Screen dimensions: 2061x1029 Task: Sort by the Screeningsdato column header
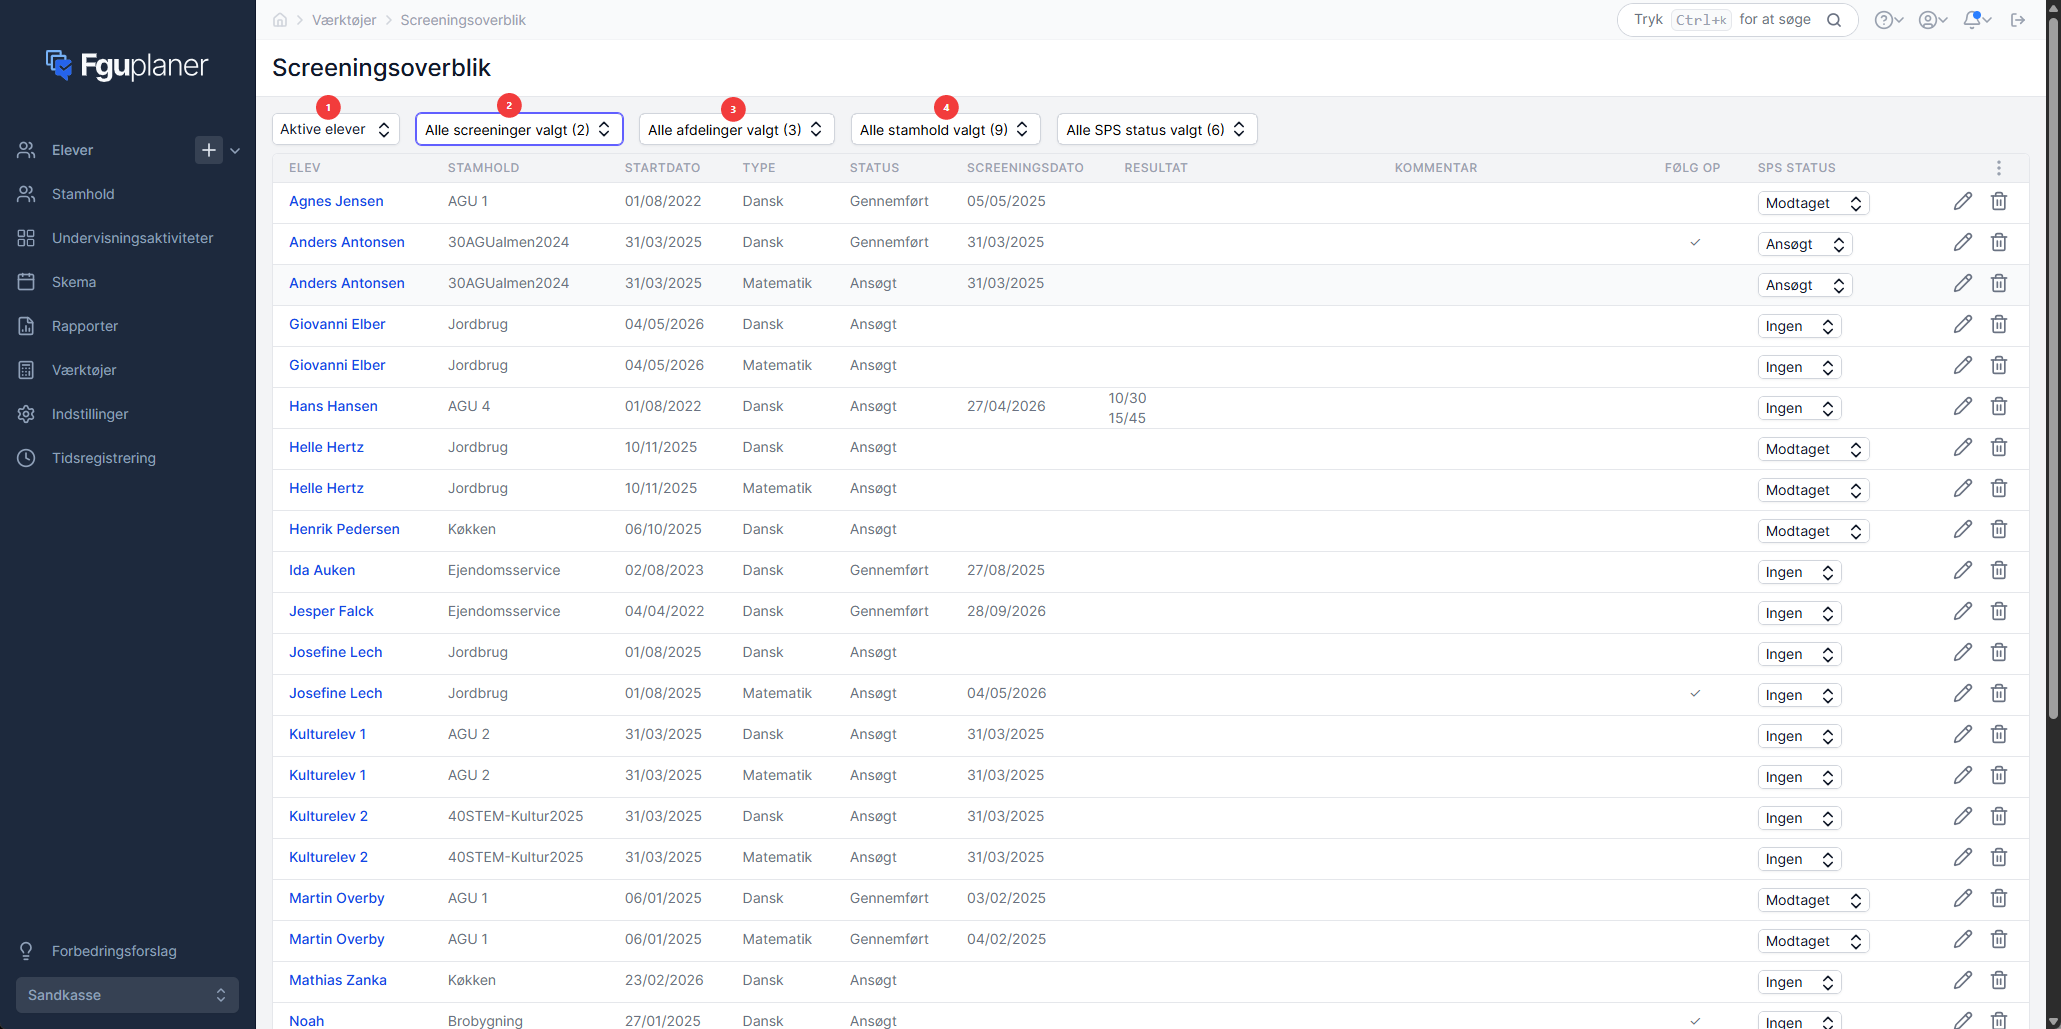pos(1025,168)
